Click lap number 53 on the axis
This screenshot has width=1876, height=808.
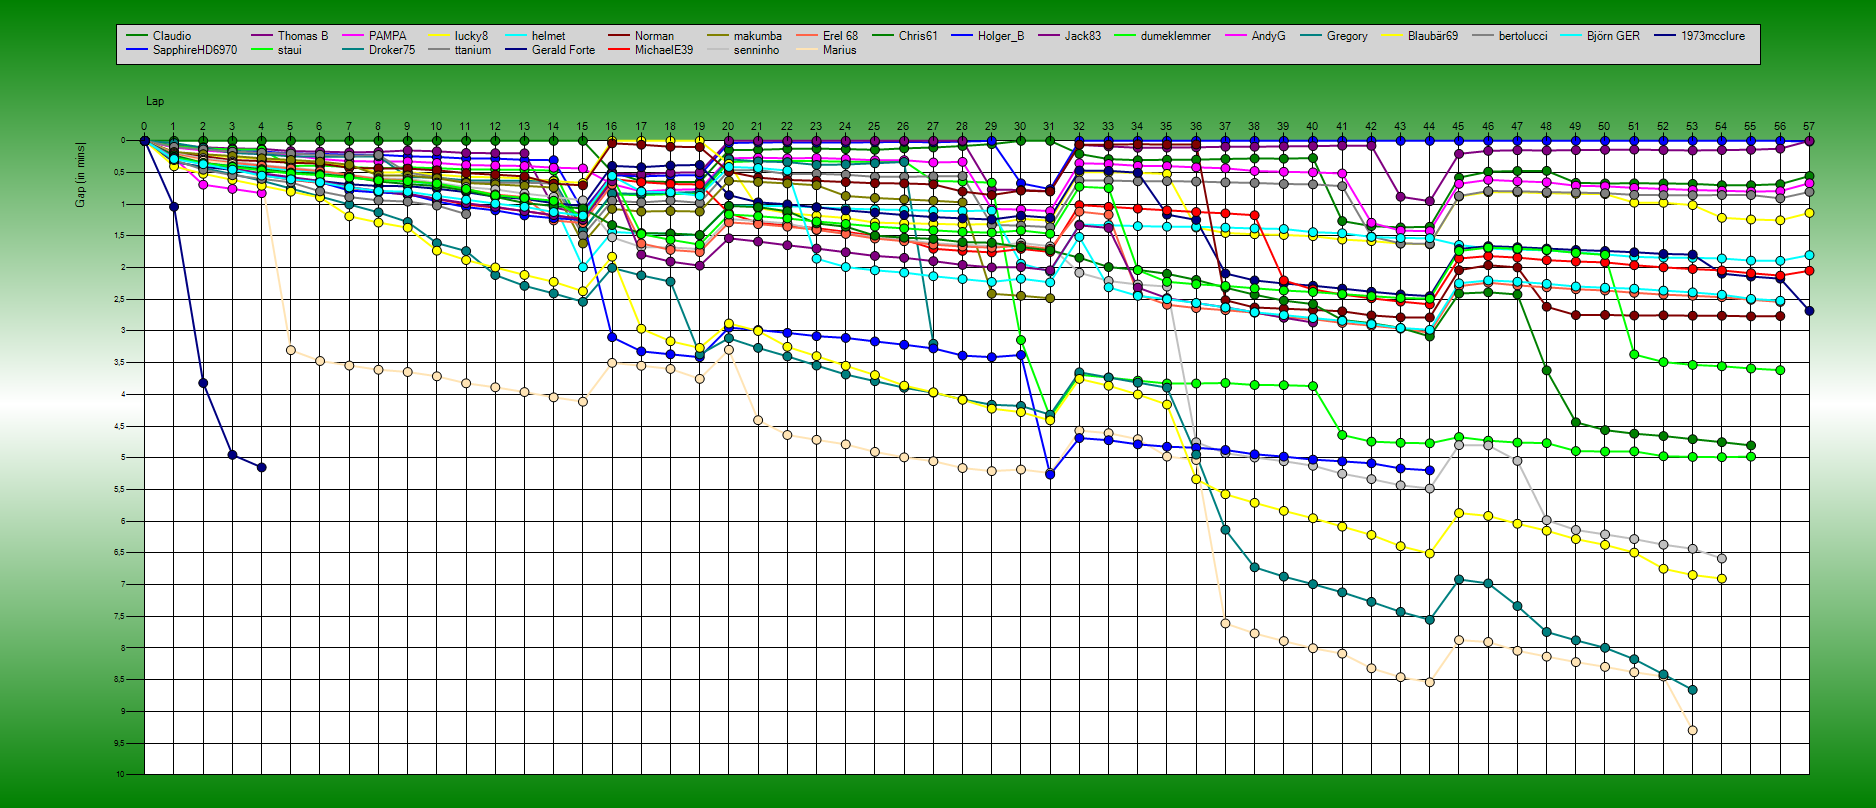1692,127
